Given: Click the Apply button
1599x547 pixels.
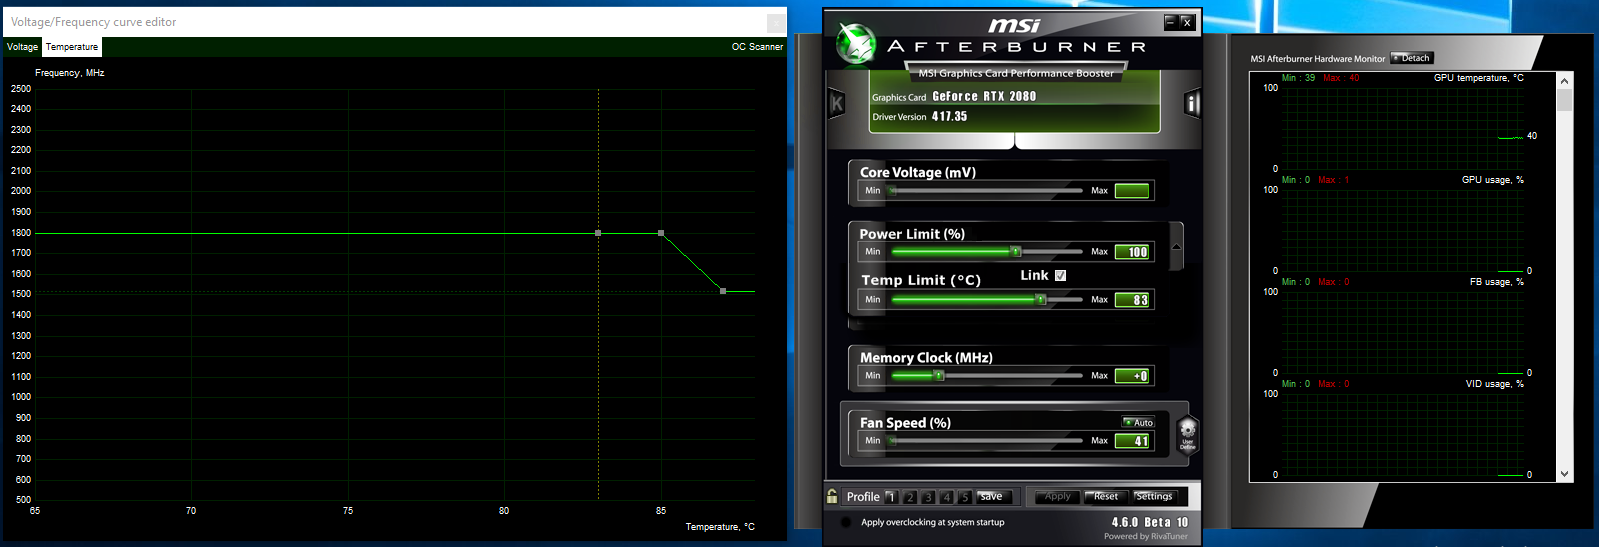Looking at the screenshot, I should [x=1056, y=496].
